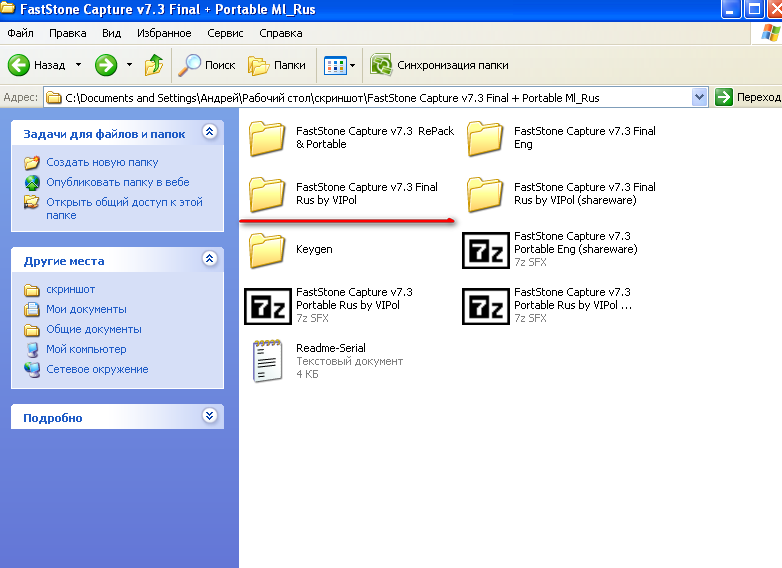Click the Задачи для файлов и папок header
The image size is (782, 568).
click(104, 134)
